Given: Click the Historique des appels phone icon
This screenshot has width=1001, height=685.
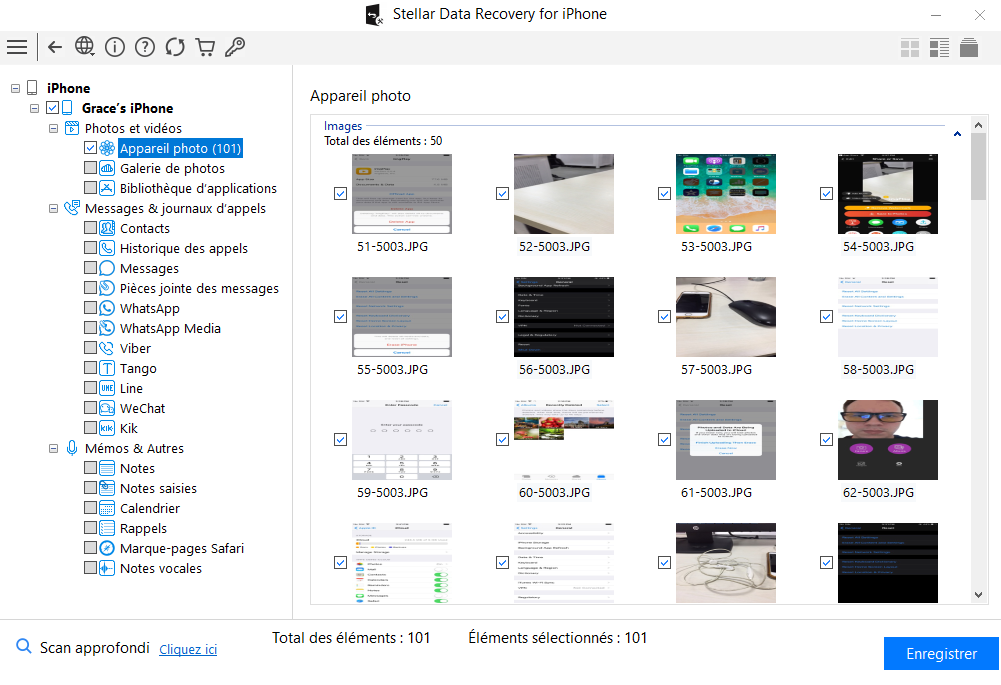Looking at the screenshot, I should 107,248.
